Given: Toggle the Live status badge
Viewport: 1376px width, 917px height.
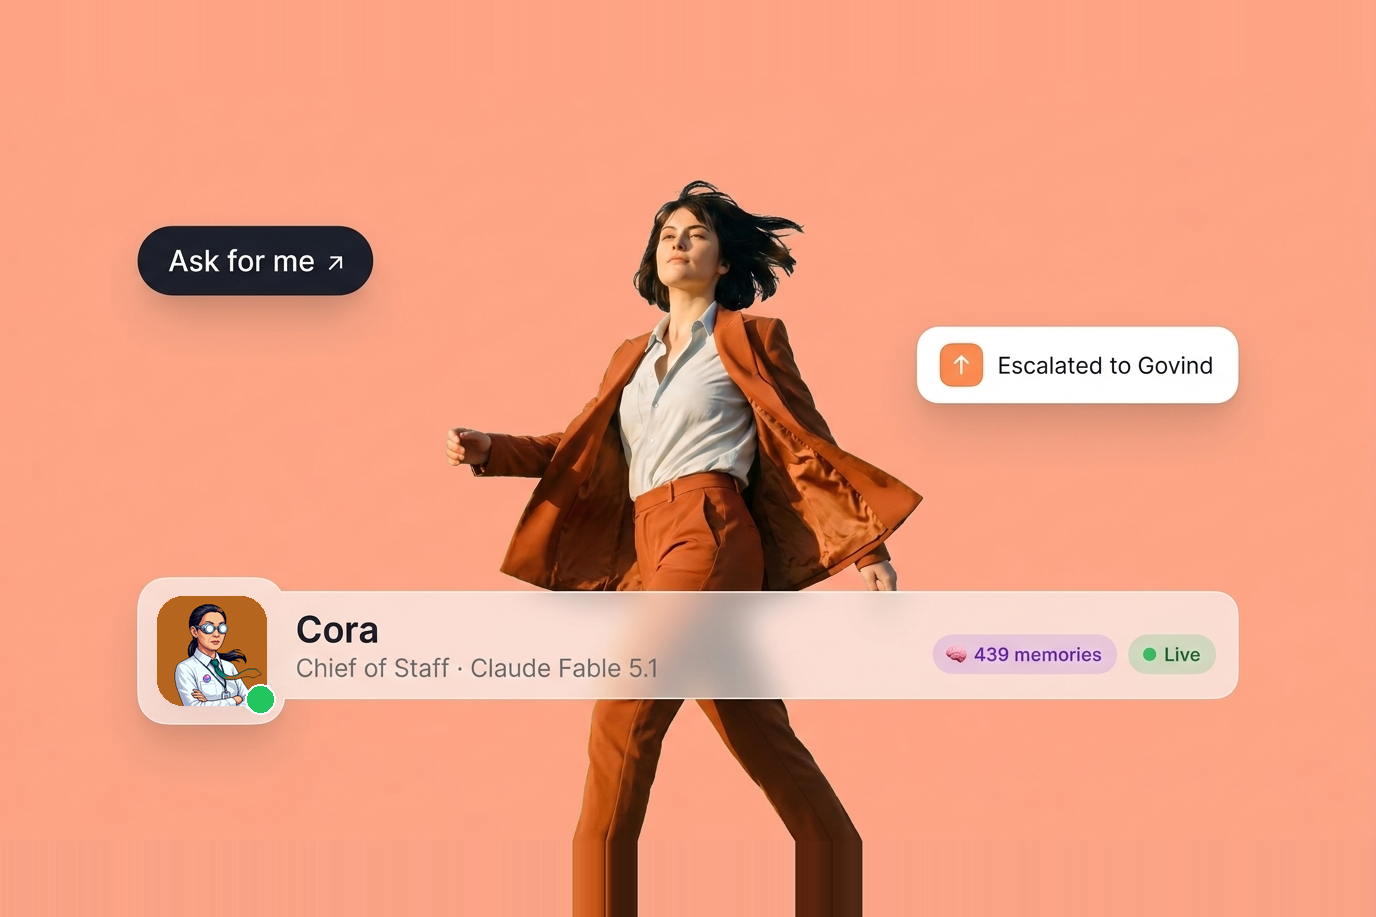Looking at the screenshot, I should click(1172, 654).
